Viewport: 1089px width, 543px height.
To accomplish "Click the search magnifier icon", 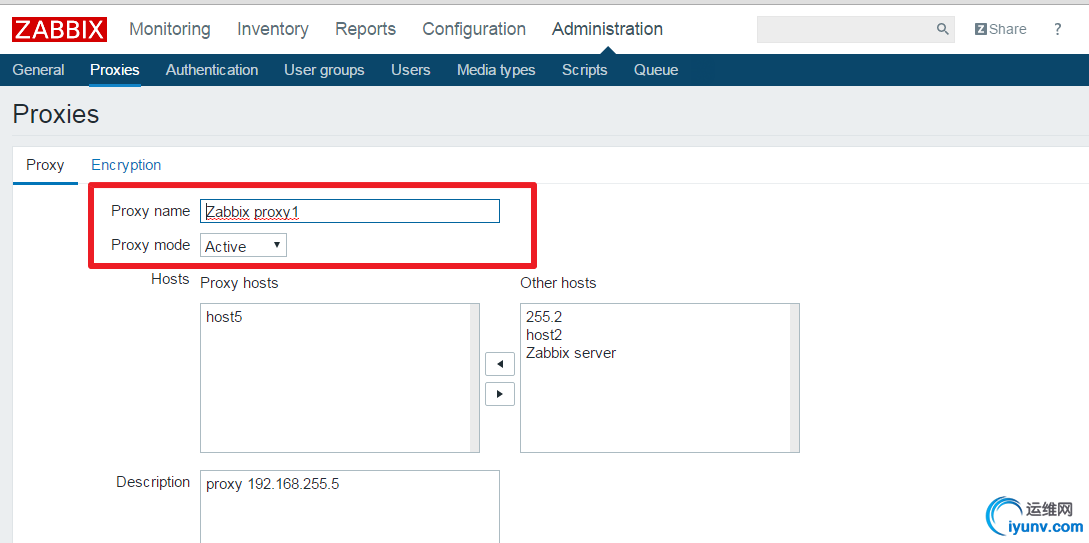I will click(942, 29).
